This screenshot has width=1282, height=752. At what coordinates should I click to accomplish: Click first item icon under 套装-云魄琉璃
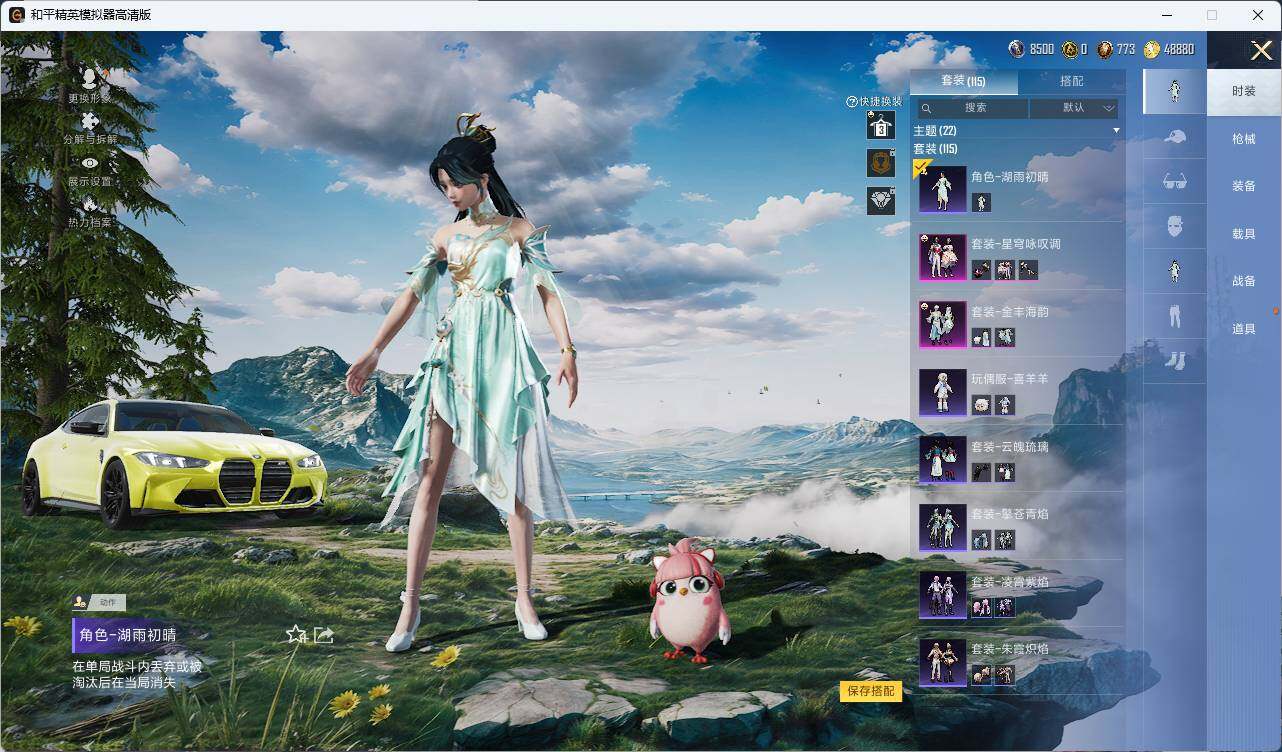(x=981, y=472)
